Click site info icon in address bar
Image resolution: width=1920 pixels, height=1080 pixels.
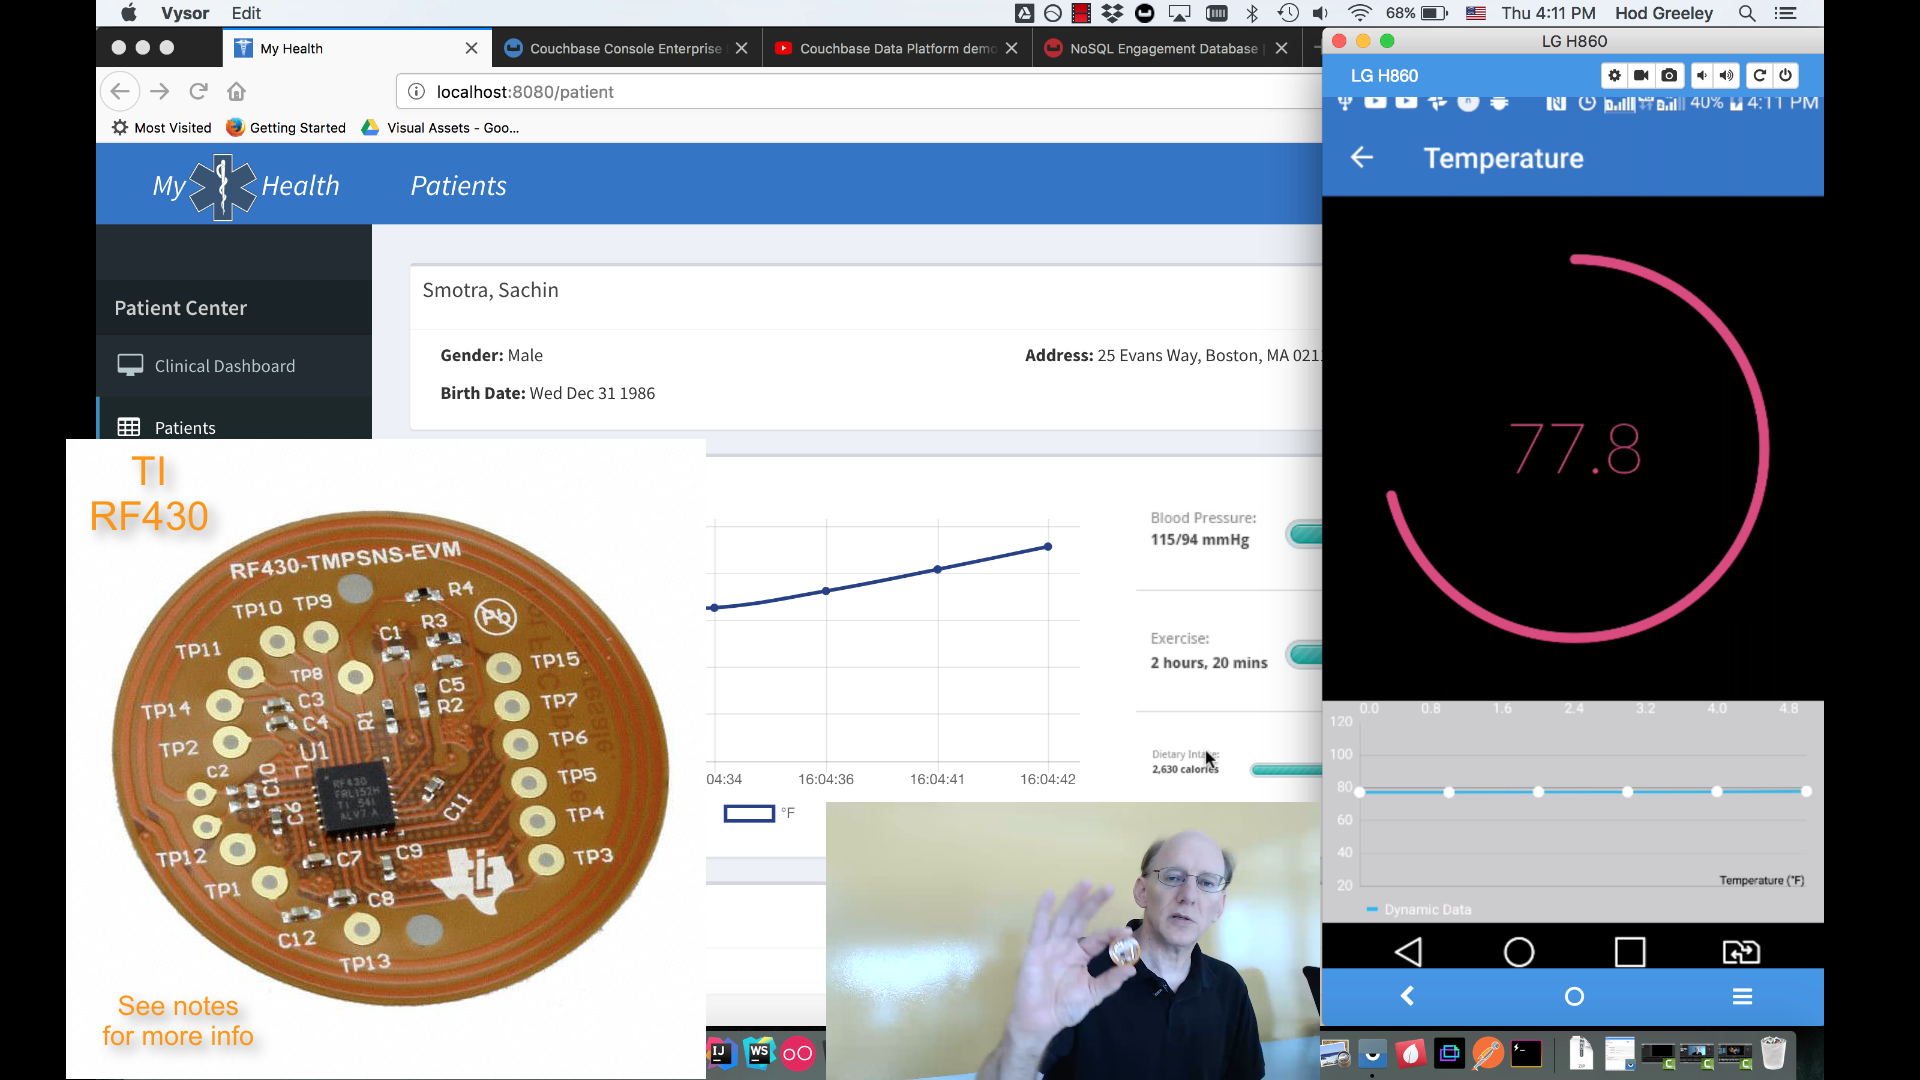[x=416, y=91]
